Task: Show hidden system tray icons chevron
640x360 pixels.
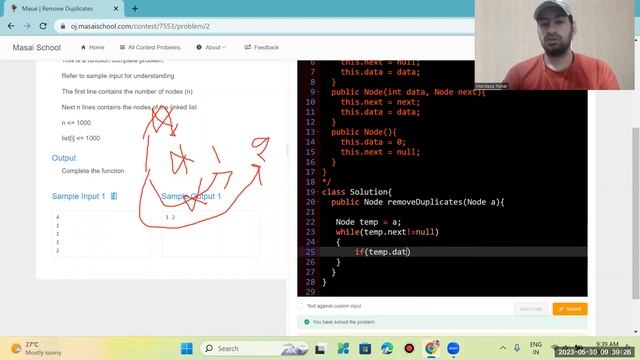Action: 503,348
